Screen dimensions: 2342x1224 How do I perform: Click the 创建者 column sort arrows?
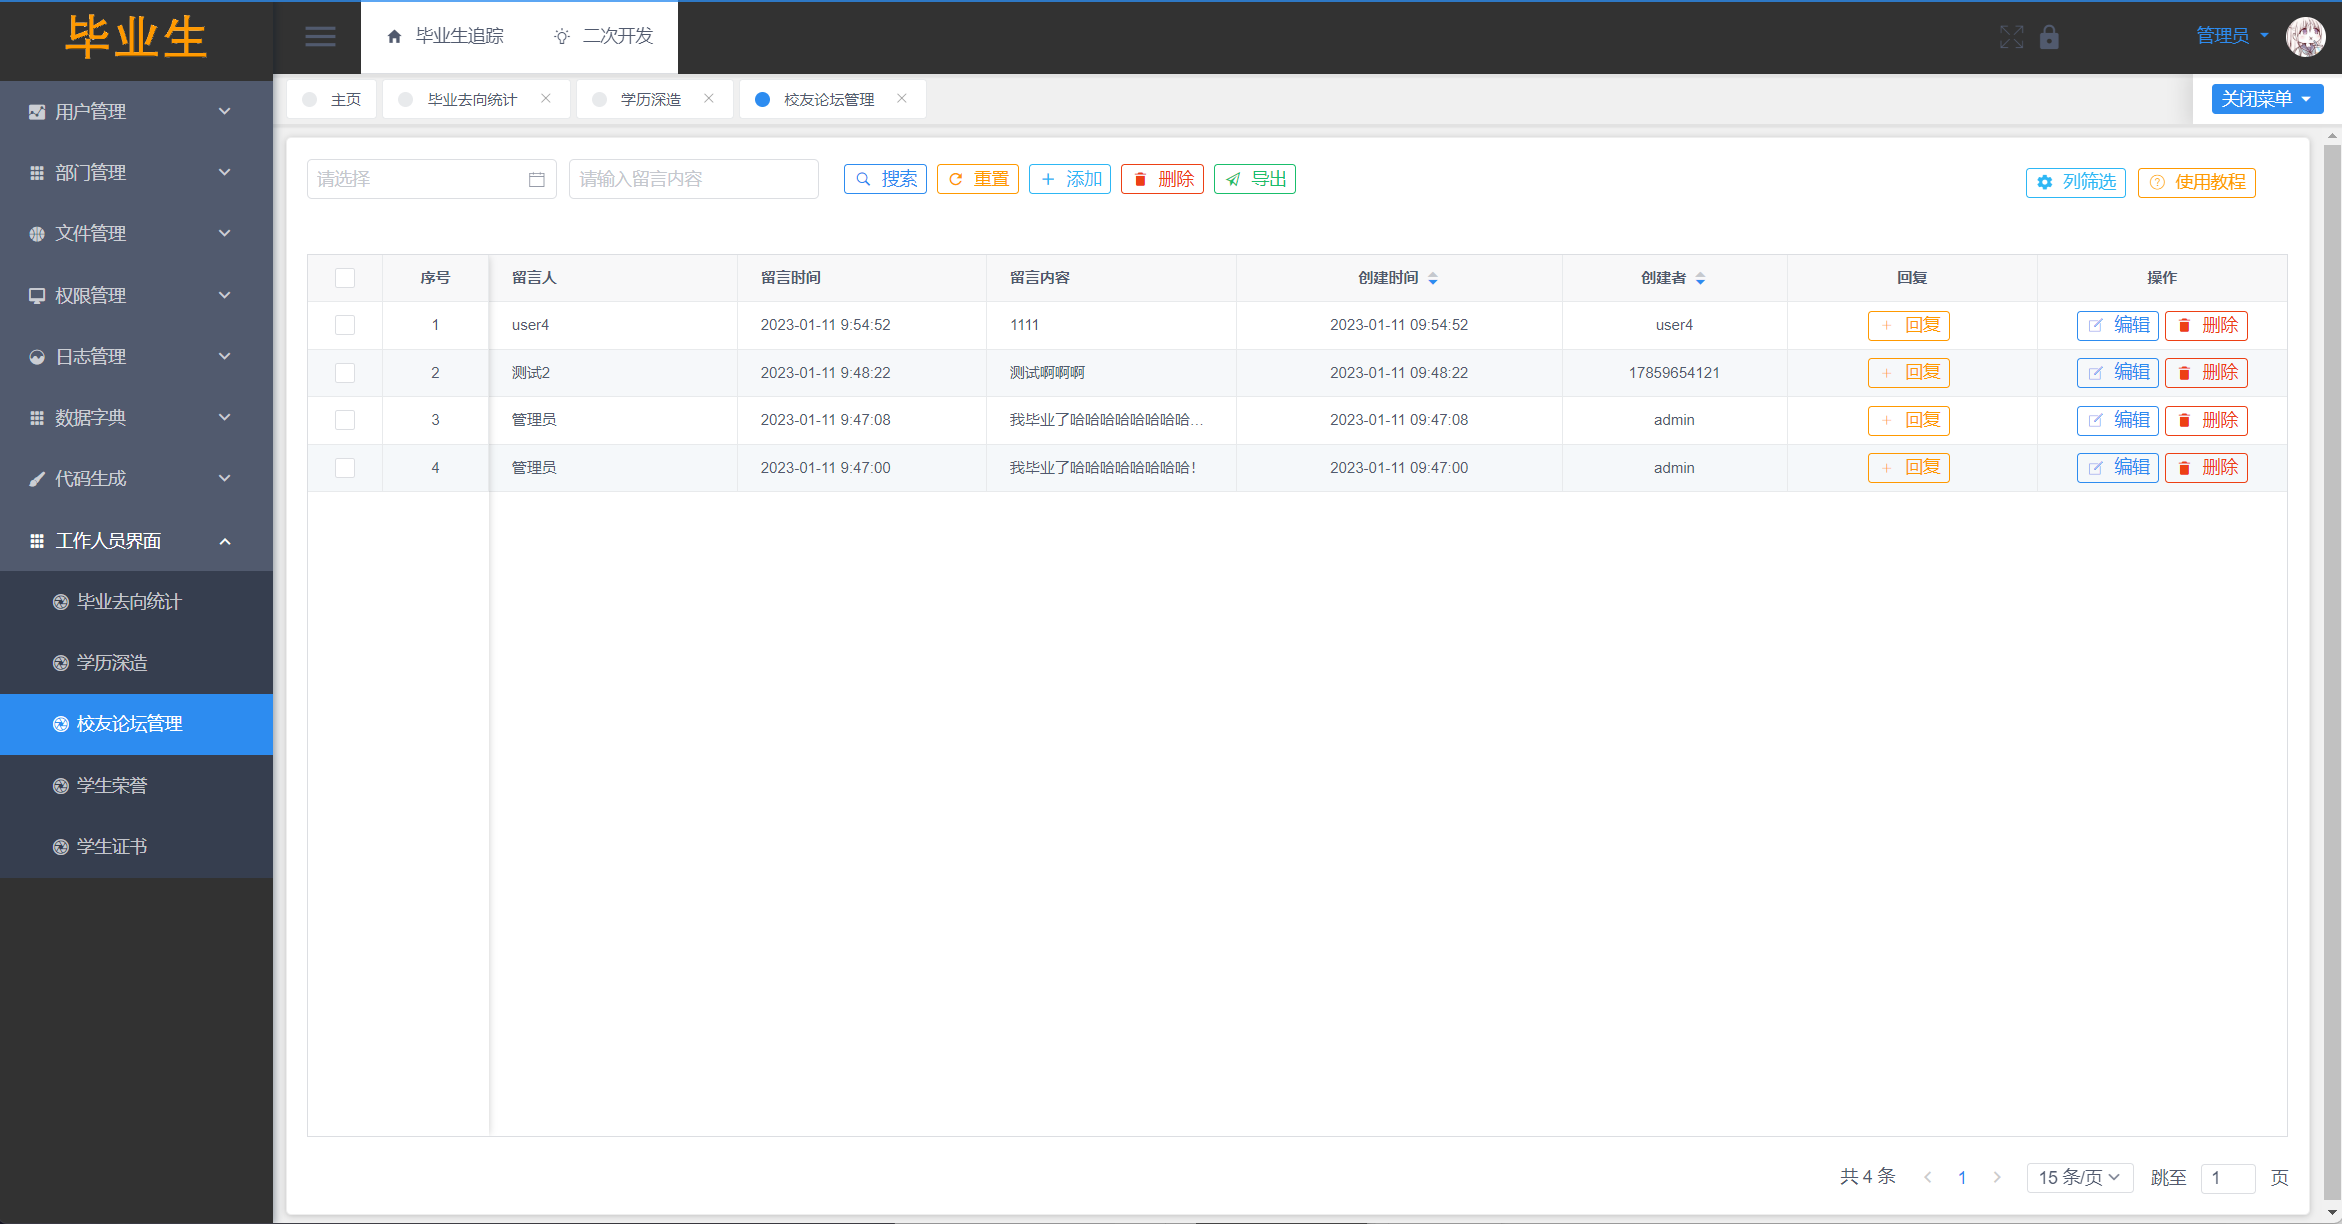(x=1700, y=279)
